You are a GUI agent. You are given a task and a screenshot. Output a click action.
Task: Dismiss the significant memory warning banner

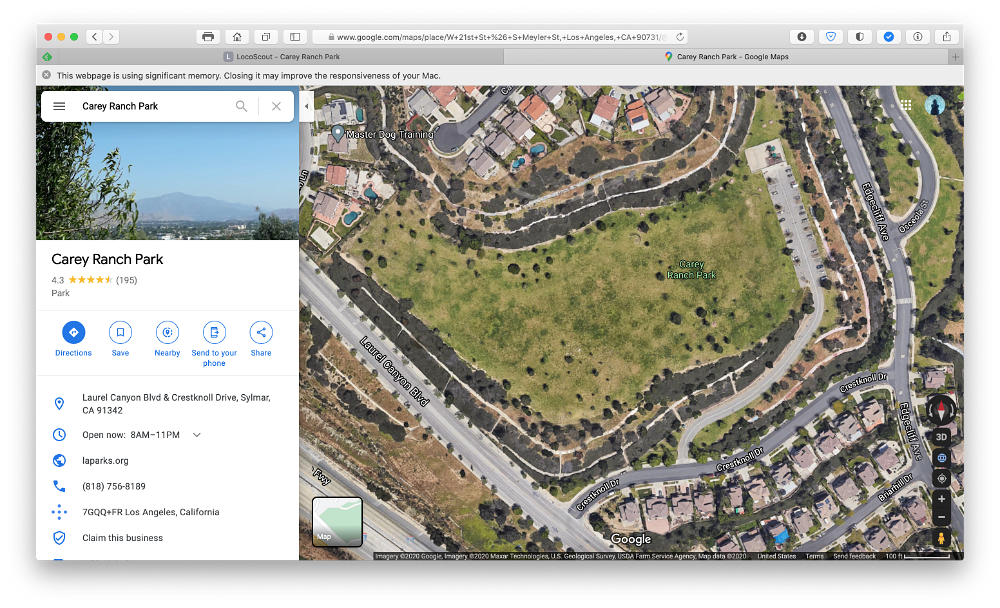47,75
